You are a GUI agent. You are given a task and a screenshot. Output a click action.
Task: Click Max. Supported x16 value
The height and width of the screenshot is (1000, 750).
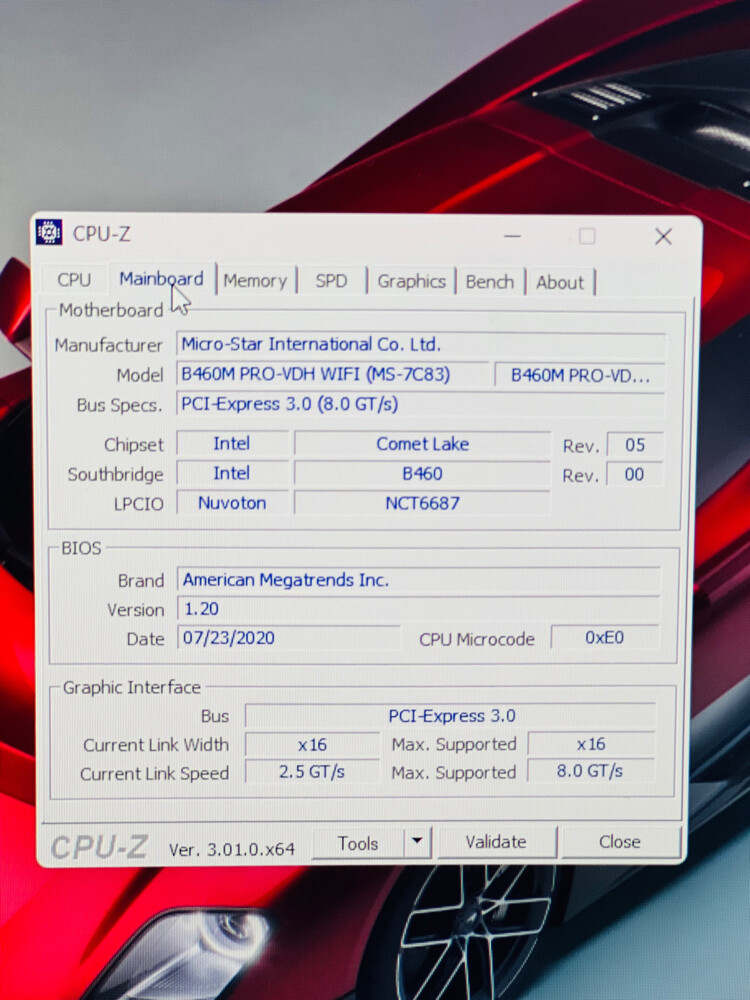coord(591,744)
